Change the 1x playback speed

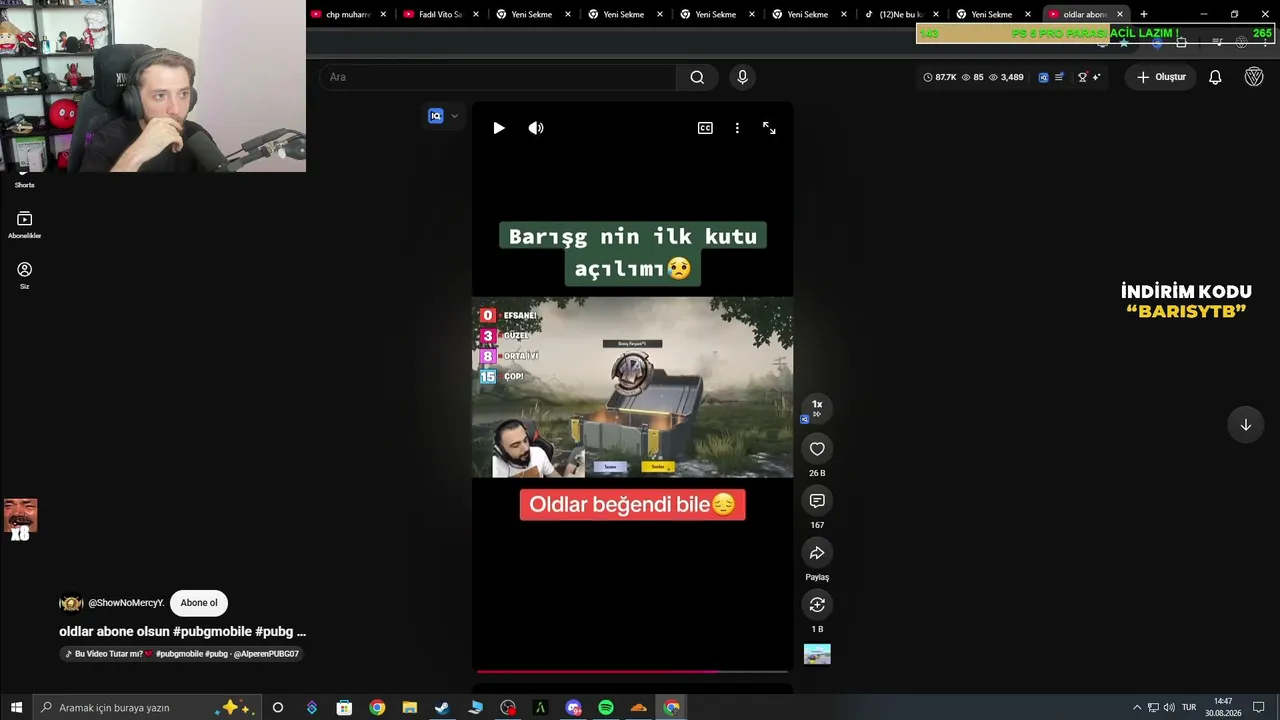pyautogui.click(x=817, y=408)
